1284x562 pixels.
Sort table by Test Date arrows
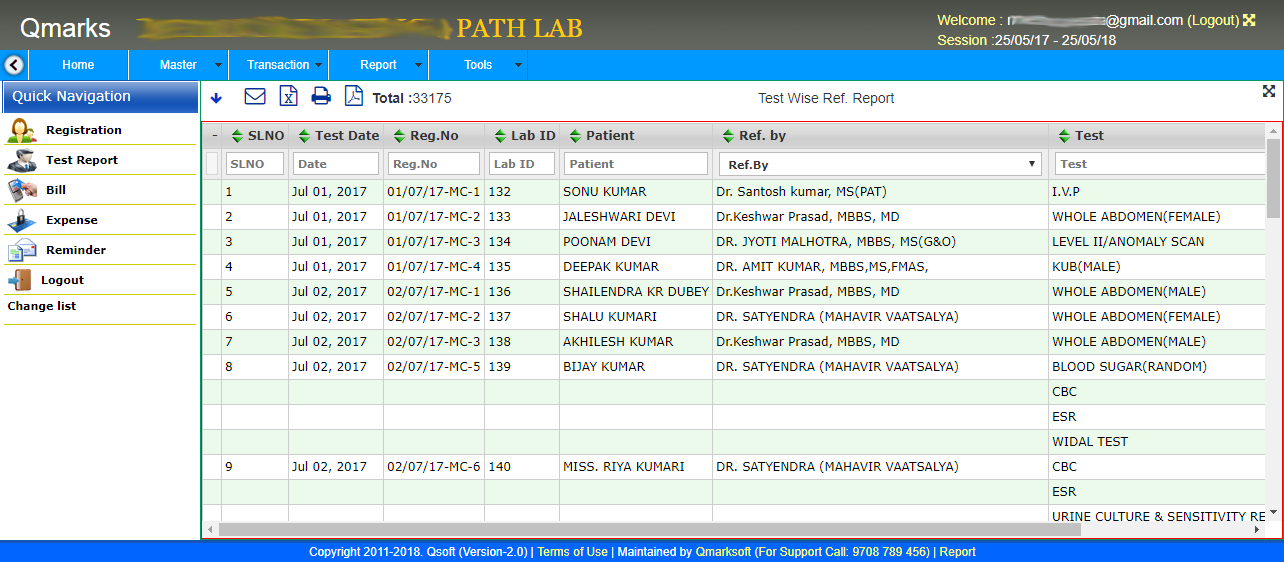coord(304,136)
